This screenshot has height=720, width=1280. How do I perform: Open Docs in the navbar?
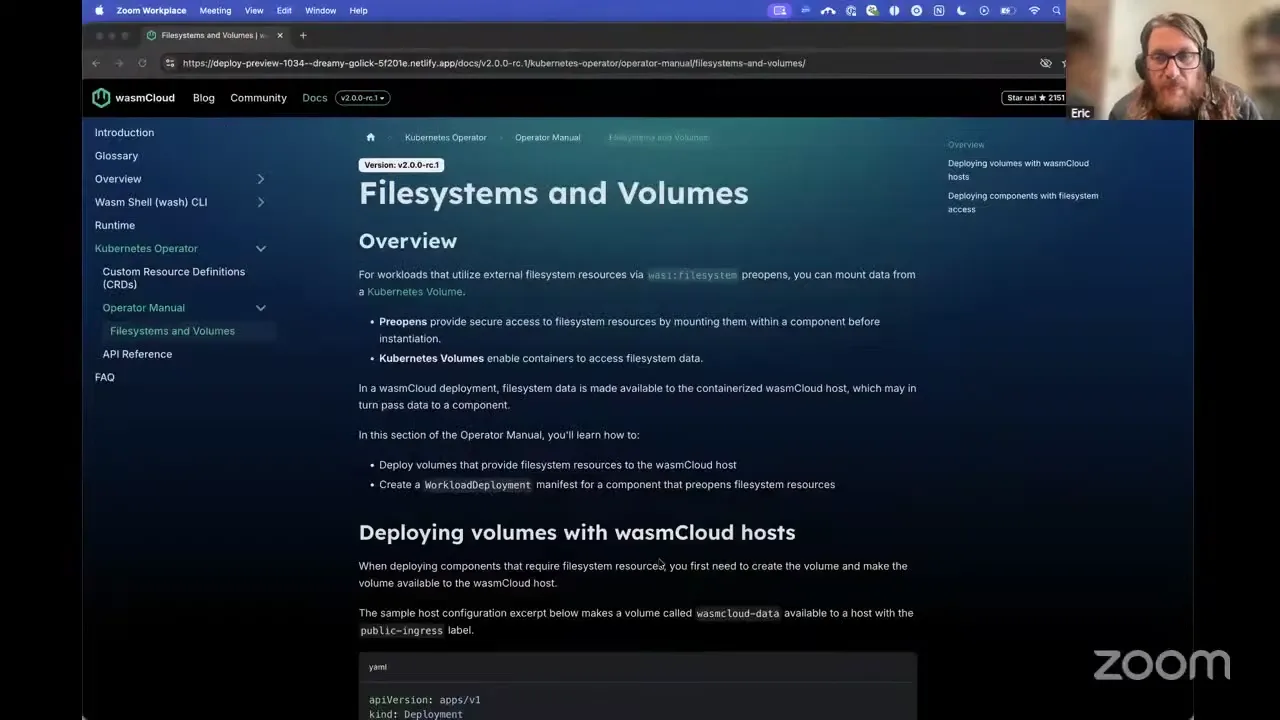(314, 98)
